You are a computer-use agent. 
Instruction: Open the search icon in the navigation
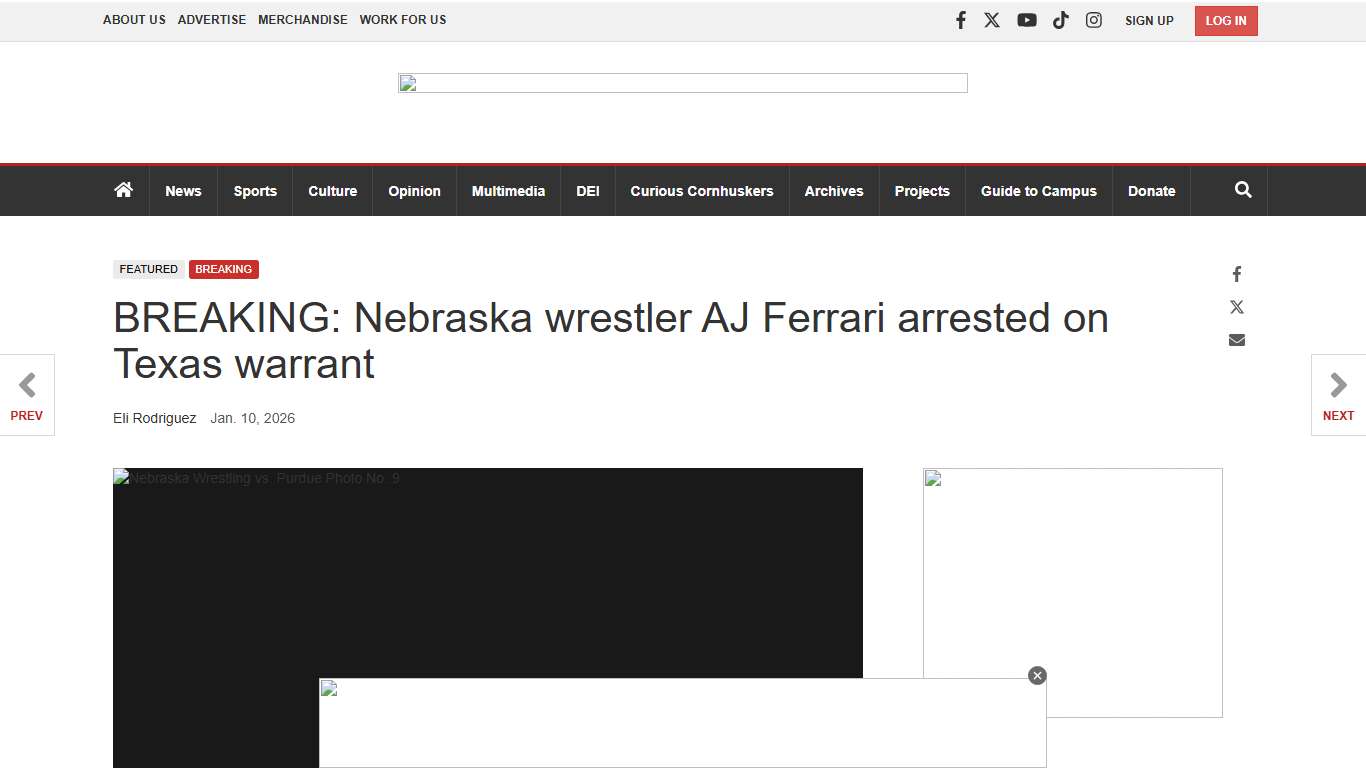tap(1243, 190)
